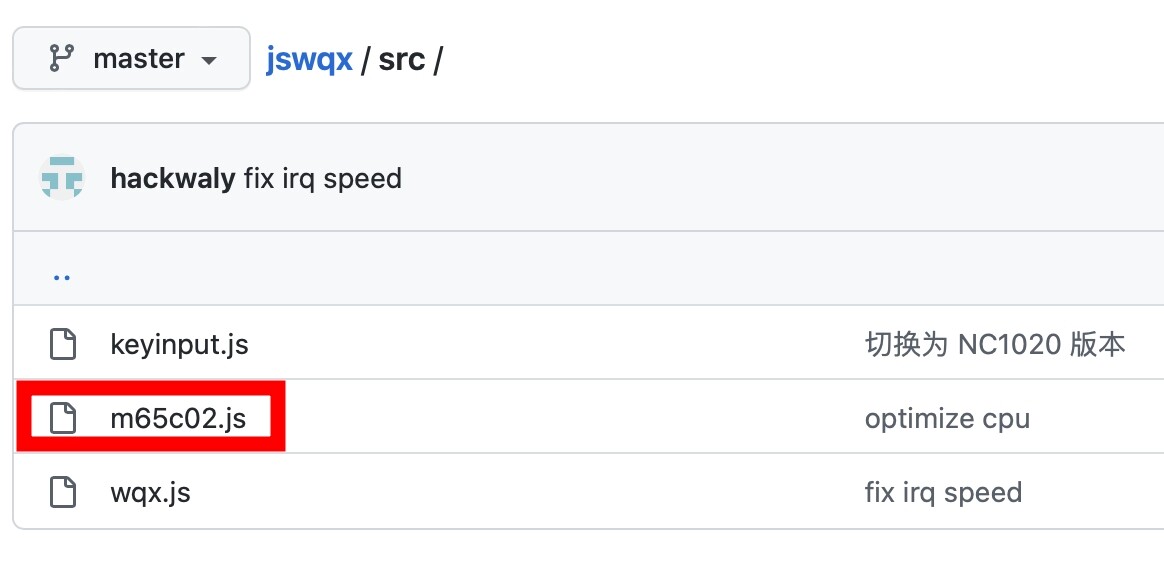Screen dimensions: 1164x564
Task: Click the git branch icon on master button
Action: (60, 59)
